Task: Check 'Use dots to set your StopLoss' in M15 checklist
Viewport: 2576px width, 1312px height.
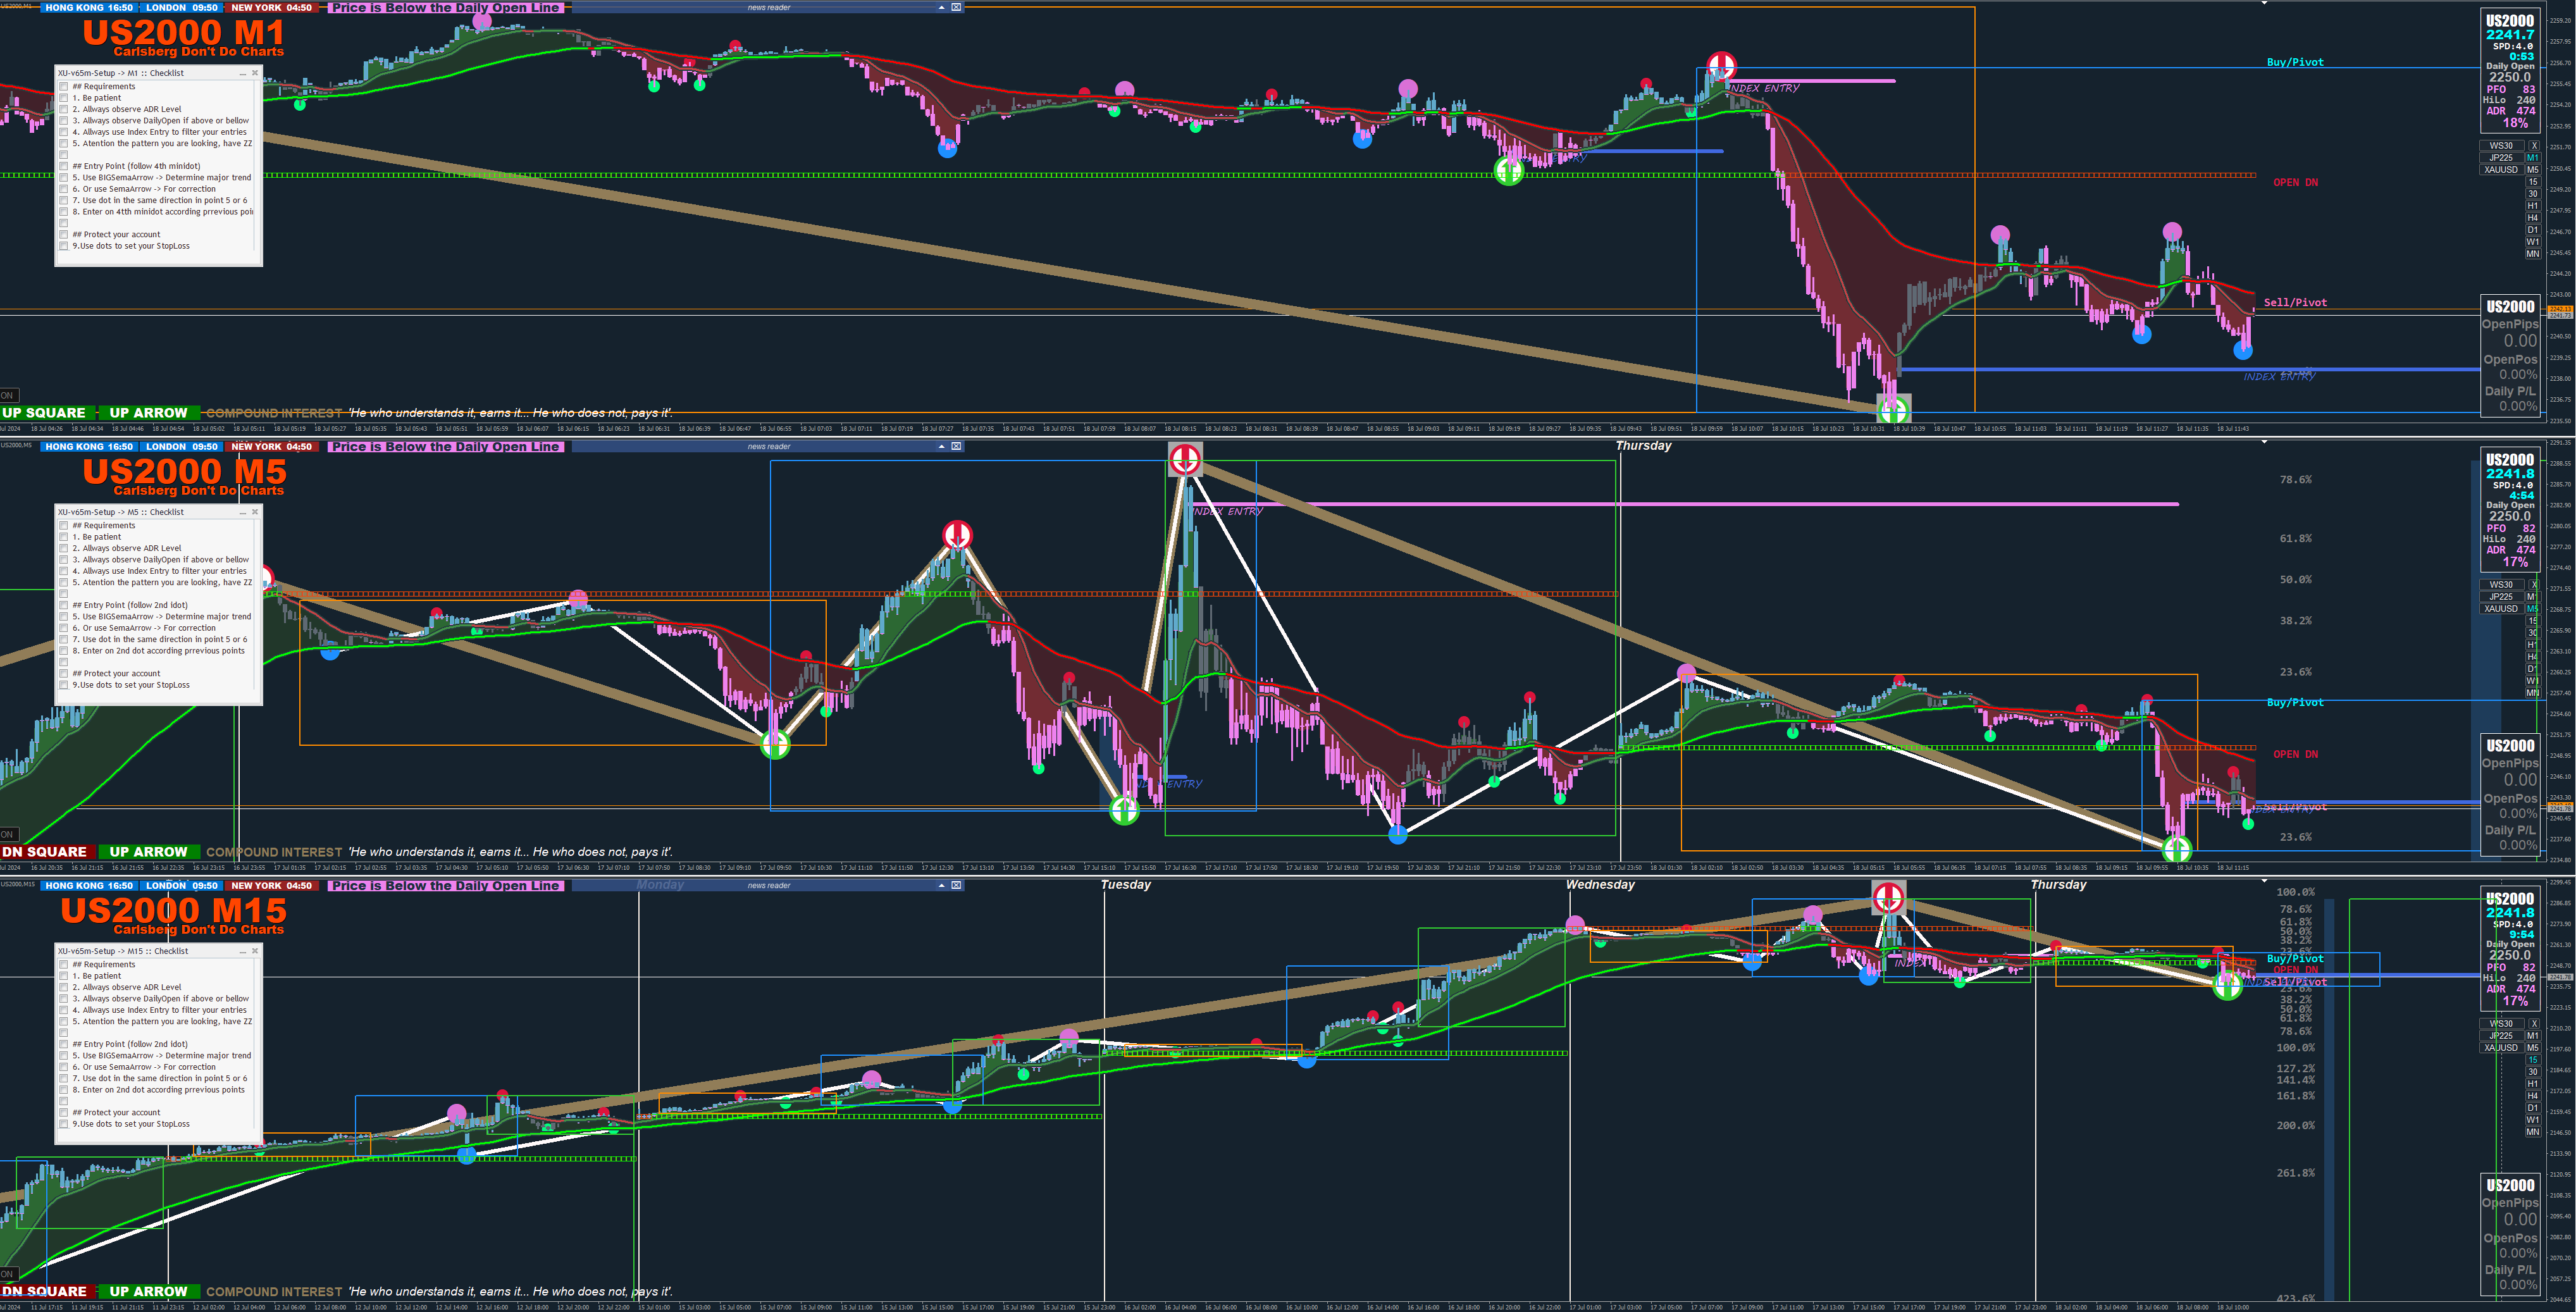Action: pyautogui.click(x=64, y=1124)
